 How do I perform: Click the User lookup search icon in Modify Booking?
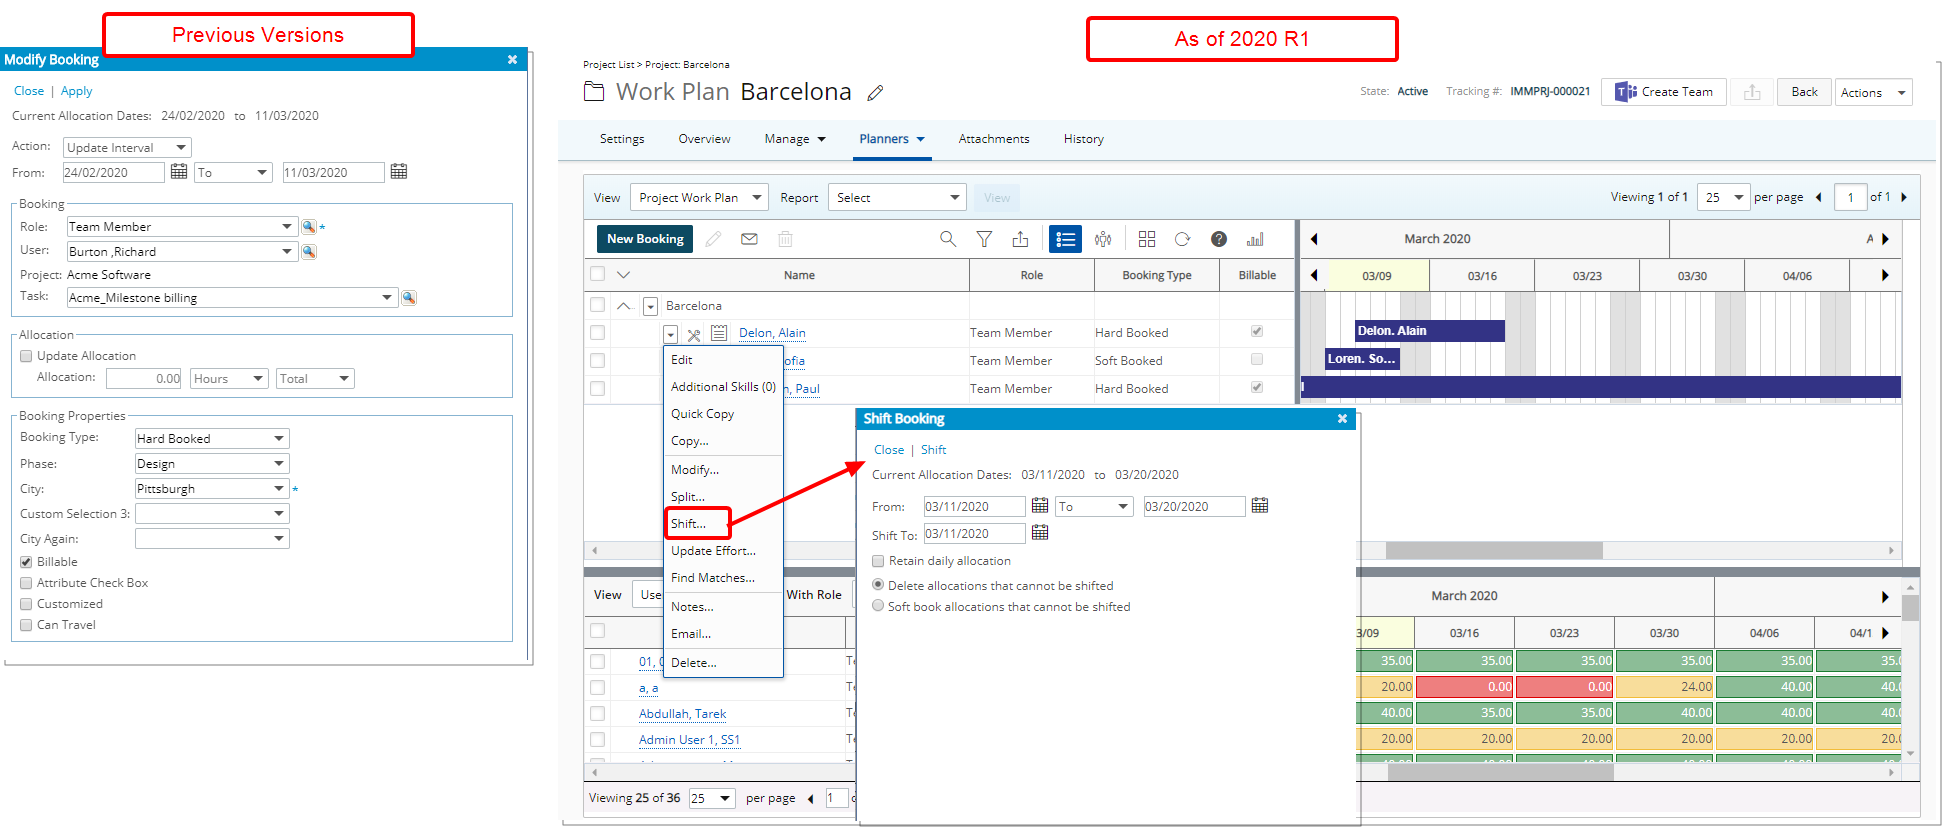tap(309, 251)
